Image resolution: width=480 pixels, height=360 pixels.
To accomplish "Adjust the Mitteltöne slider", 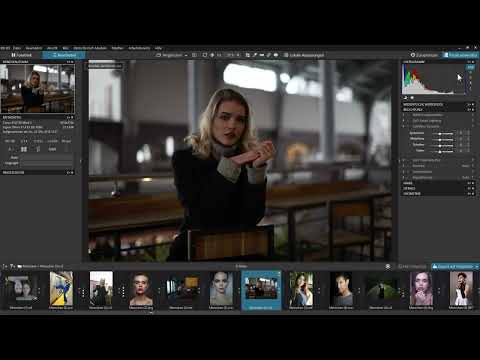I will pos(443,139).
